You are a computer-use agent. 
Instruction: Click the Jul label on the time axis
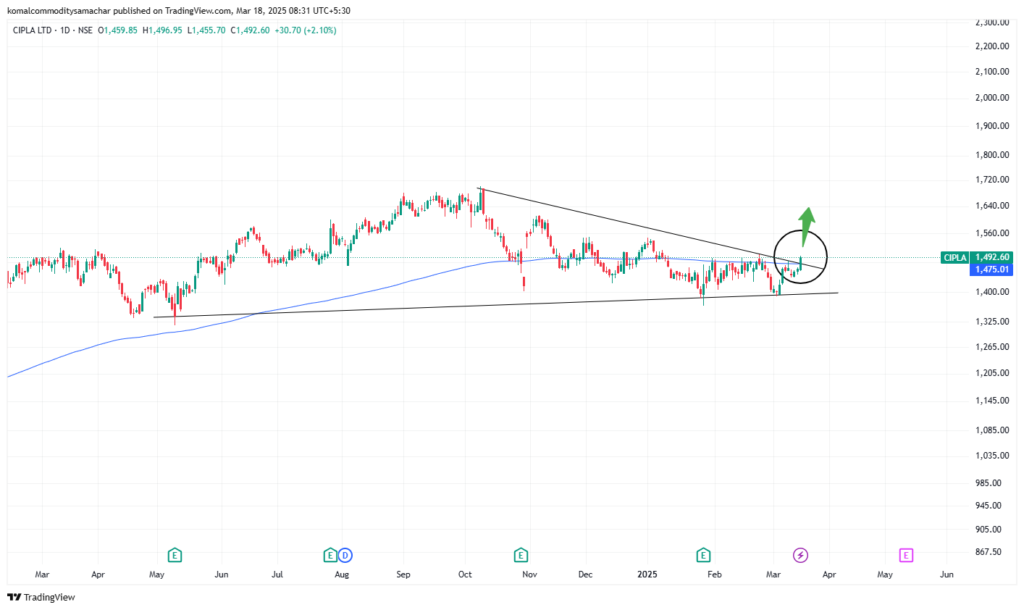tap(278, 575)
